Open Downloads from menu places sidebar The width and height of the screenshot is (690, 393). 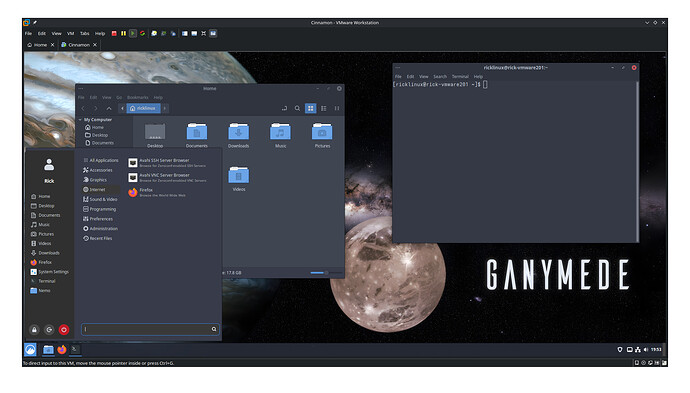(45, 253)
